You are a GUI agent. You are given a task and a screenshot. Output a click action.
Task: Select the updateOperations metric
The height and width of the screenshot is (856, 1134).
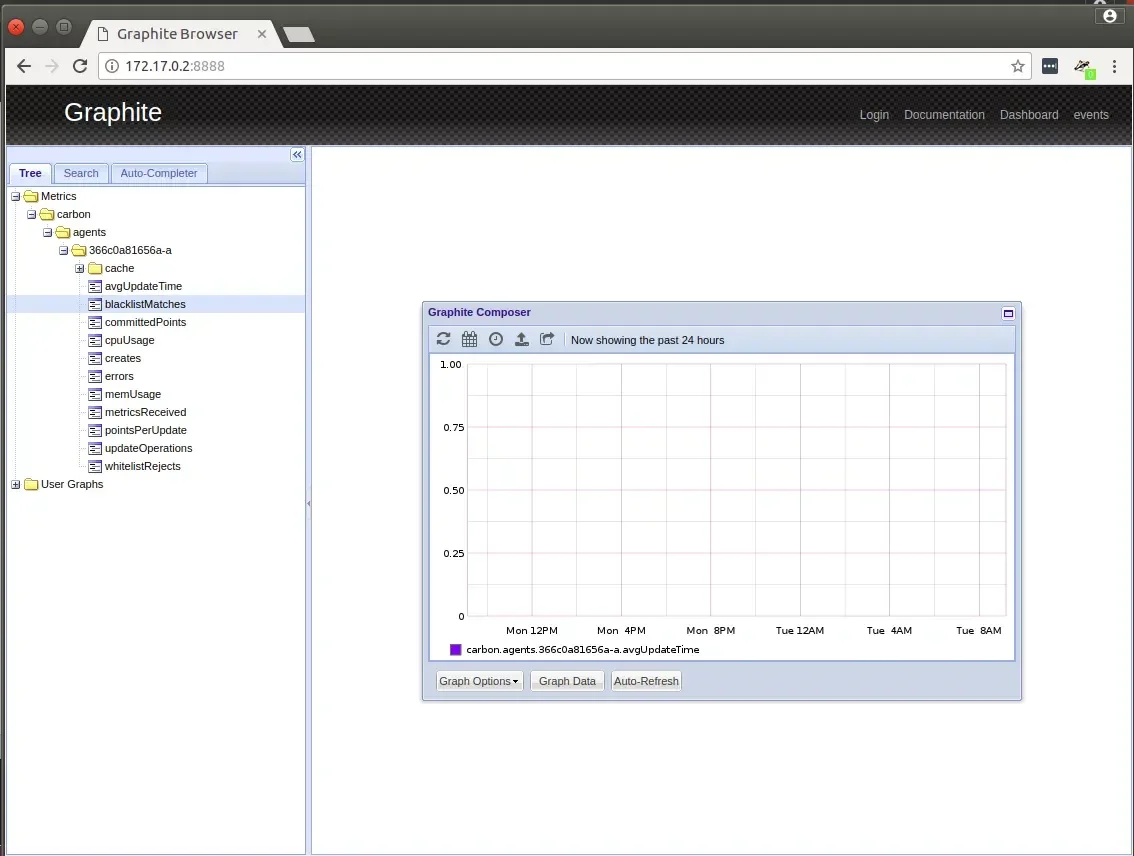click(148, 449)
